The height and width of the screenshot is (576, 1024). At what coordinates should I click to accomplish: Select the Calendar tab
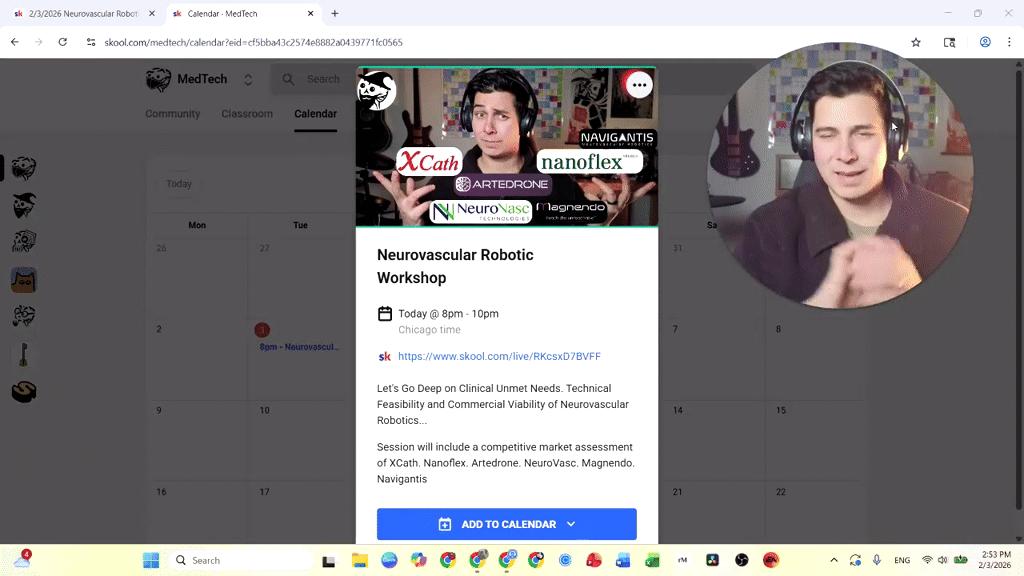[315, 114]
